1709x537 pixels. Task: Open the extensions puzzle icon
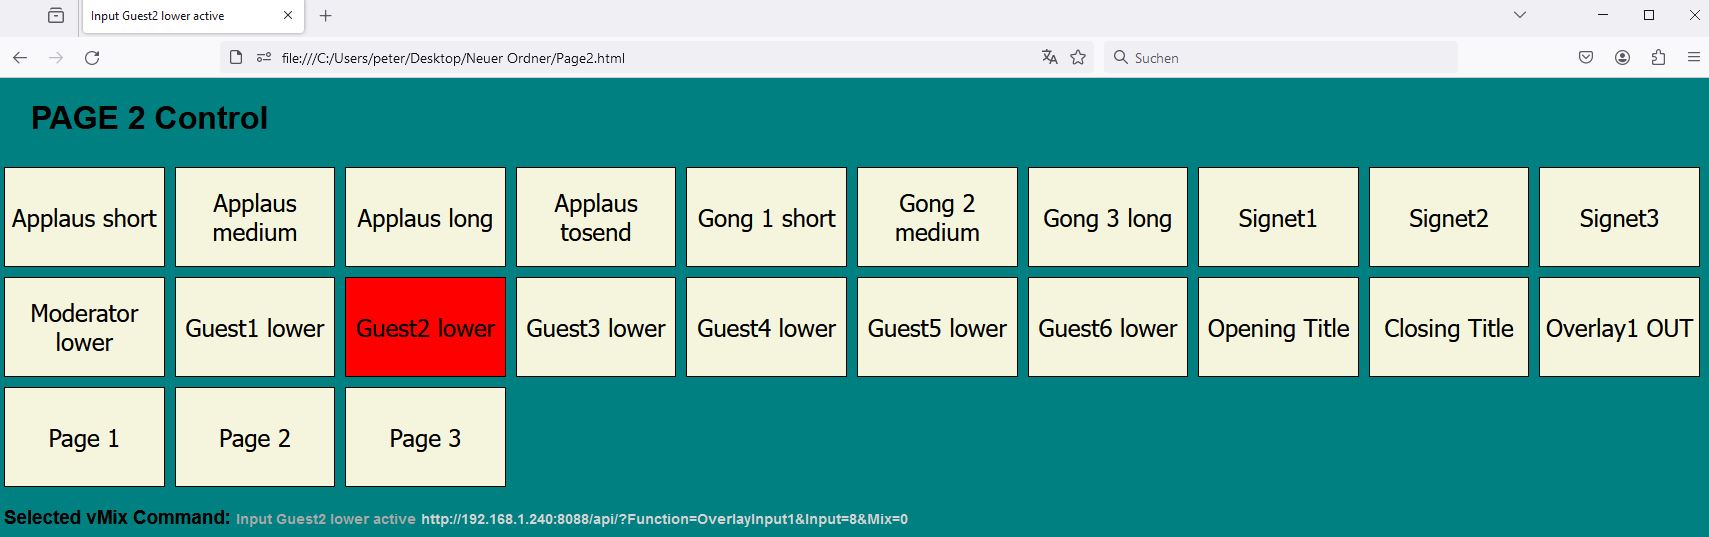click(x=1658, y=58)
